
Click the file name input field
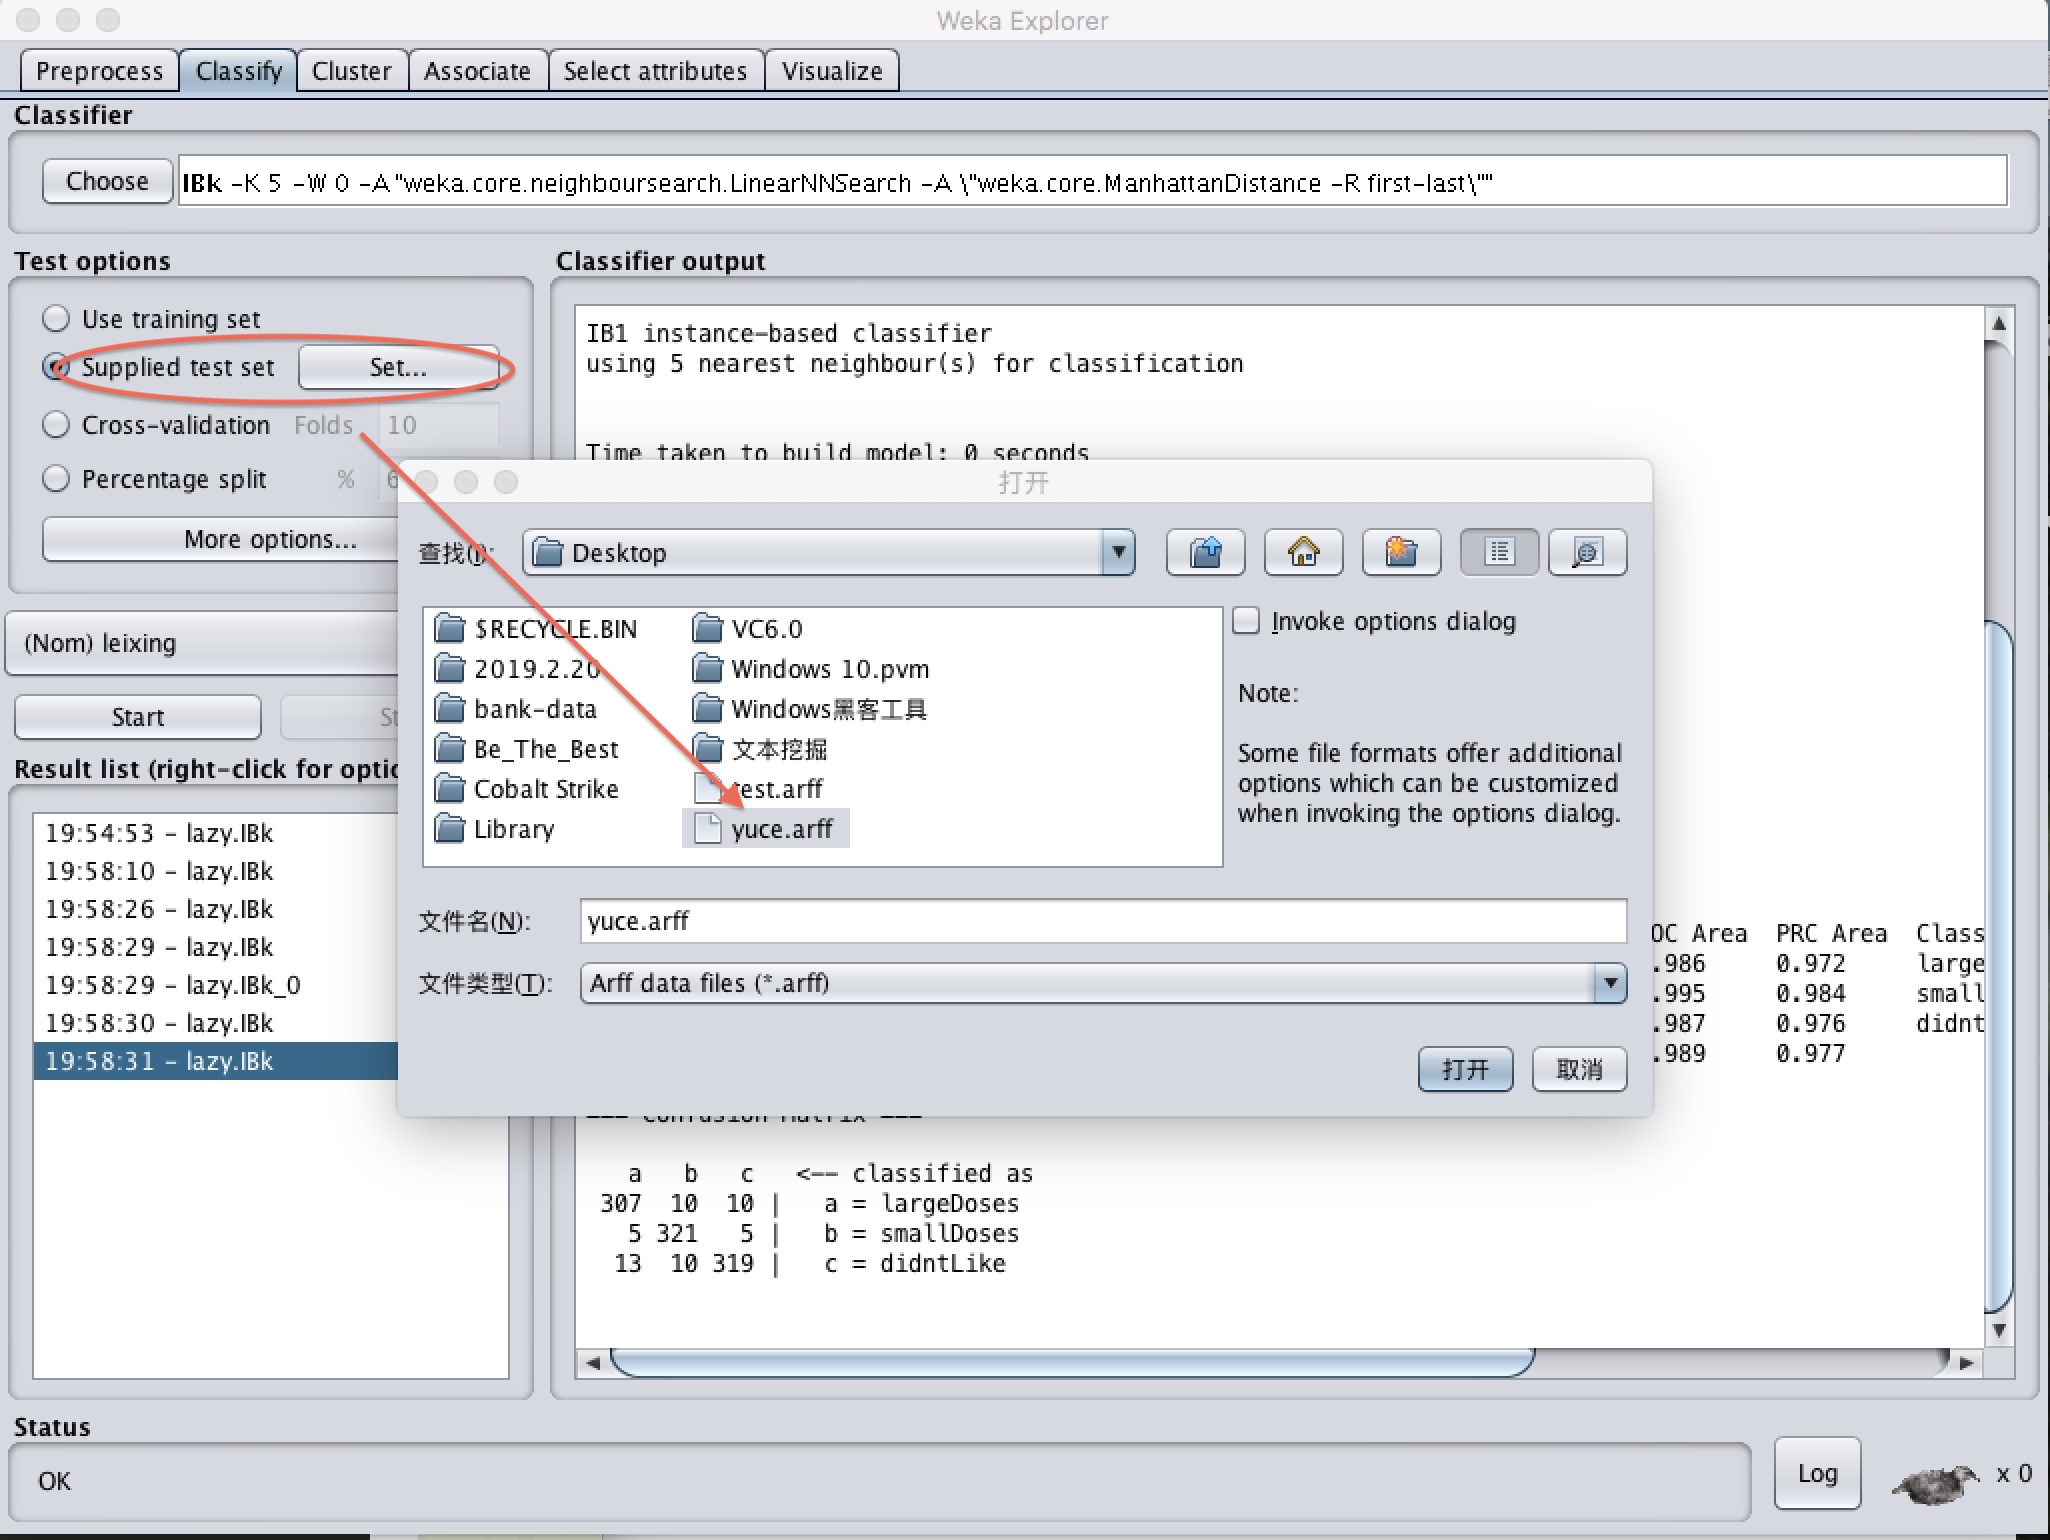point(1102,921)
